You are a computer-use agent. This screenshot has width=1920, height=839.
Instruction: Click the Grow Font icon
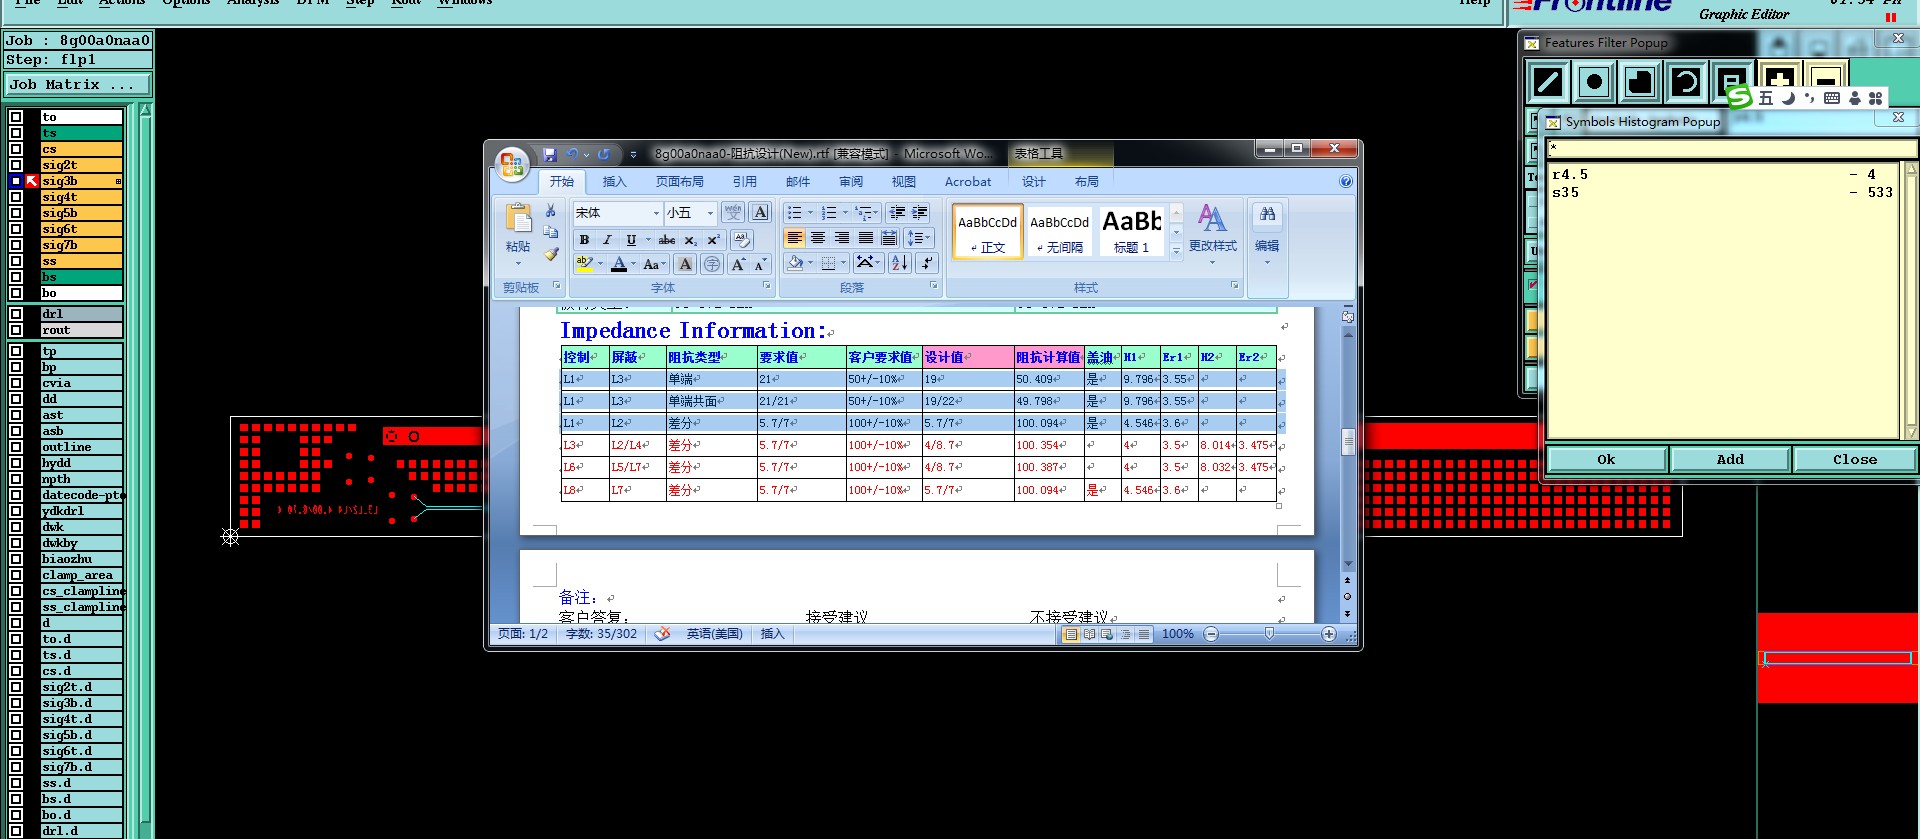point(738,264)
